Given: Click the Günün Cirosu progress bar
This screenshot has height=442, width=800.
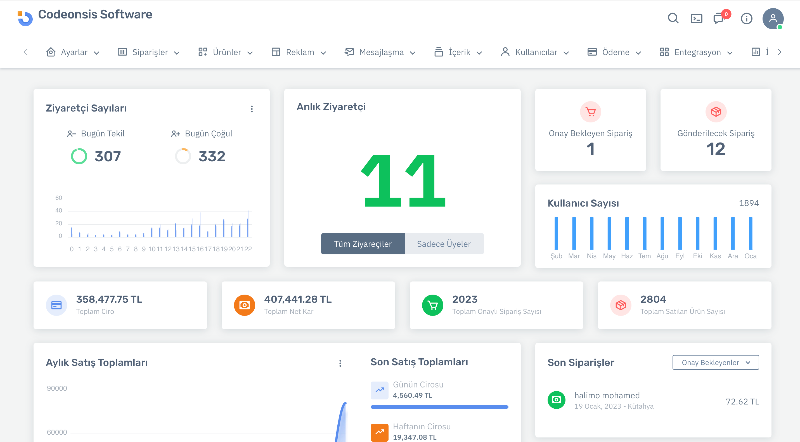Looking at the screenshot, I should pyautogui.click(x=439, y=407).
